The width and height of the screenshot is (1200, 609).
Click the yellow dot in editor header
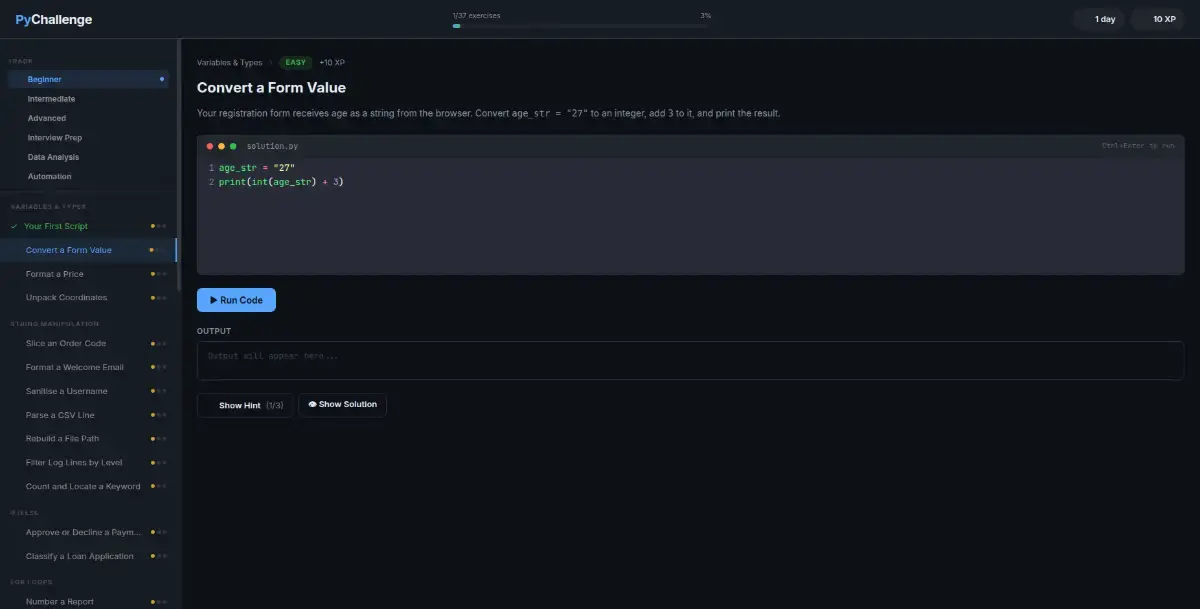(x=222, y=146)
